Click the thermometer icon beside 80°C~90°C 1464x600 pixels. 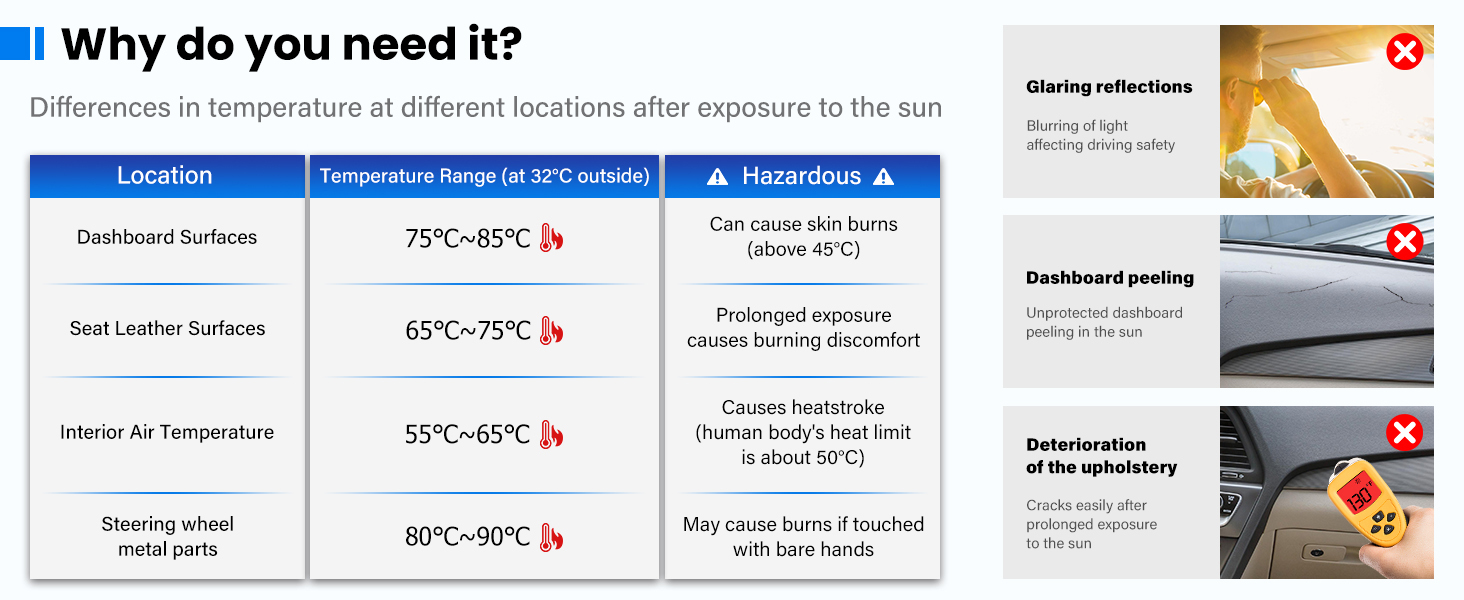(x=551, y=537)
